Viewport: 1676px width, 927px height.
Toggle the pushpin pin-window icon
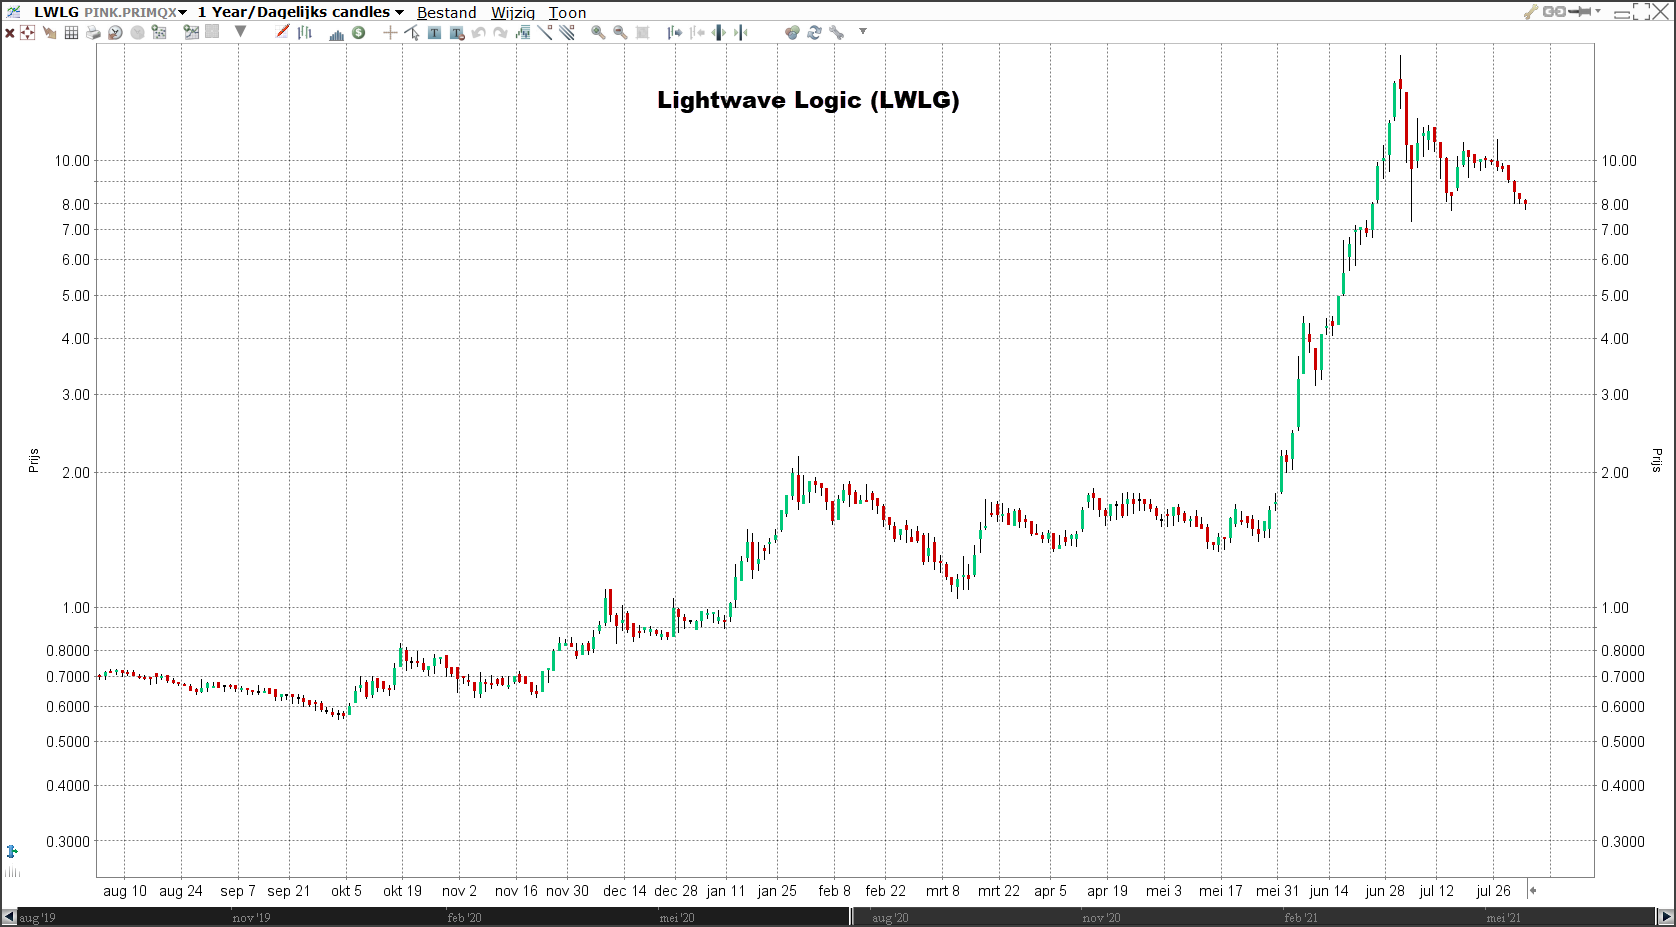[x=1580, y=11]
